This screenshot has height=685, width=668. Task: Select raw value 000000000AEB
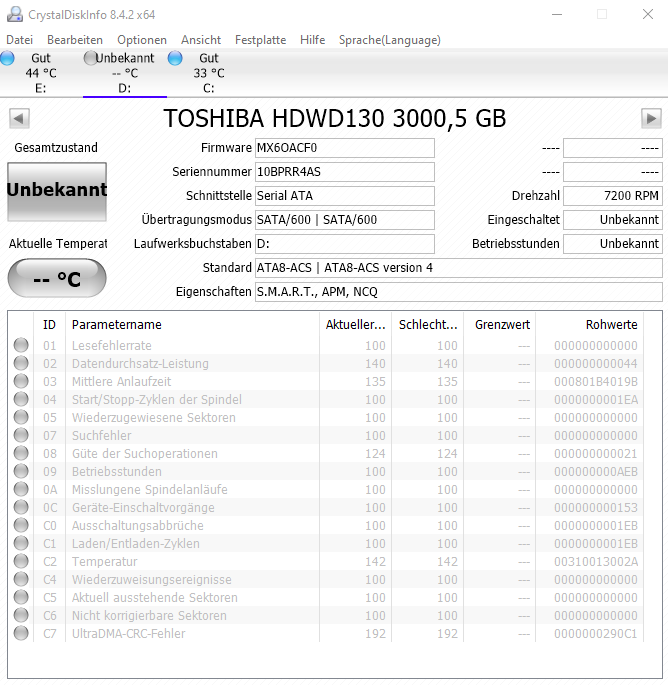(596, 471)
